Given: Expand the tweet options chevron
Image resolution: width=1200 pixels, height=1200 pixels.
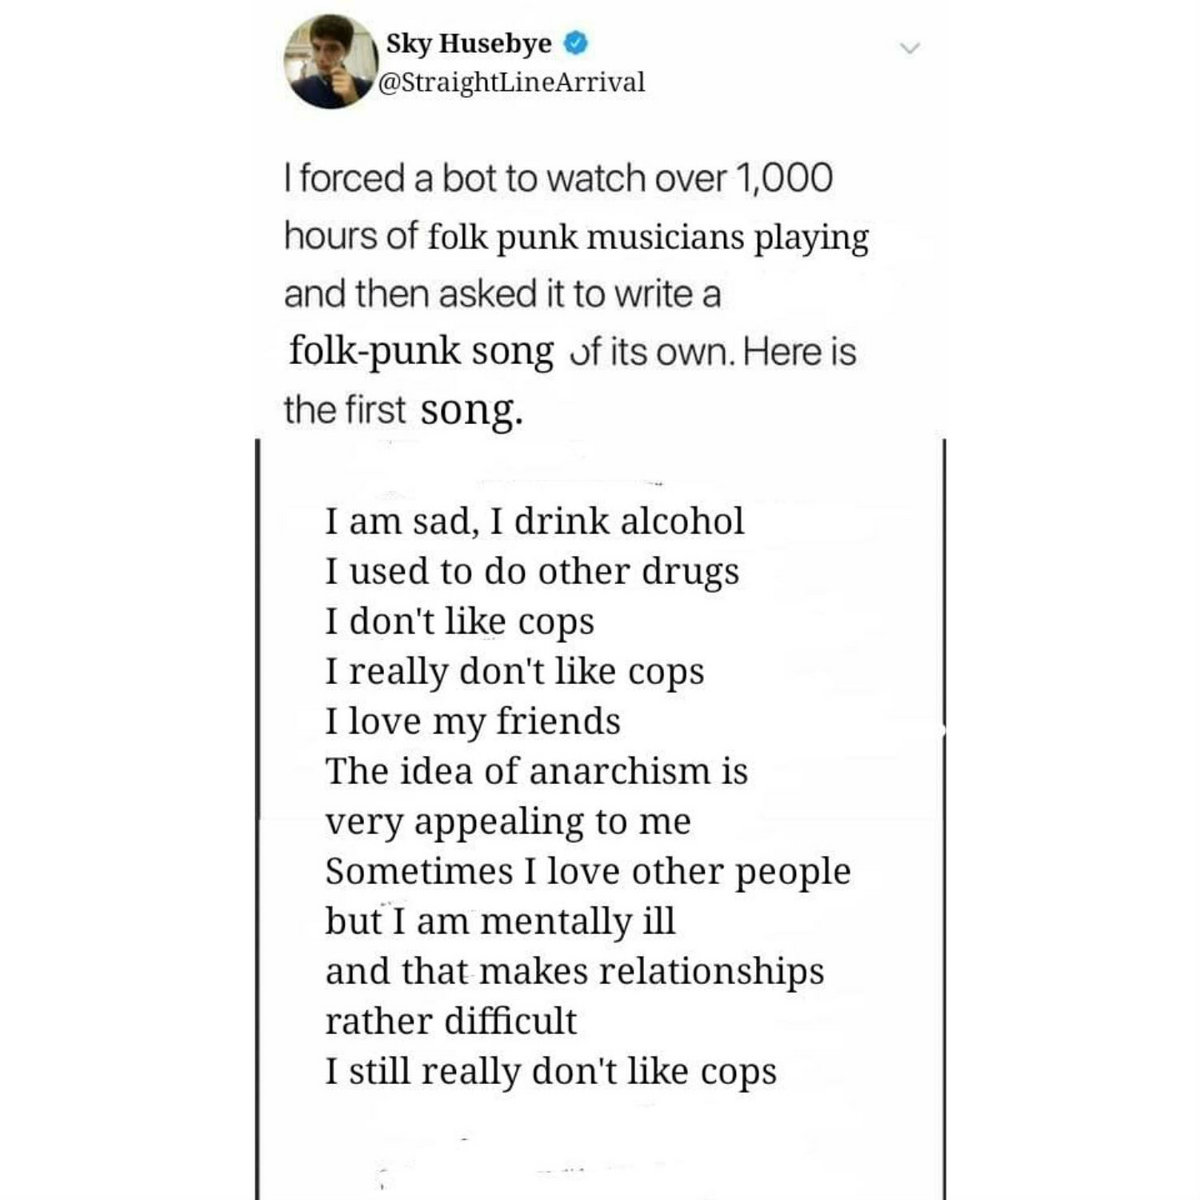Looking at the screenshot, I should point(908,48).
